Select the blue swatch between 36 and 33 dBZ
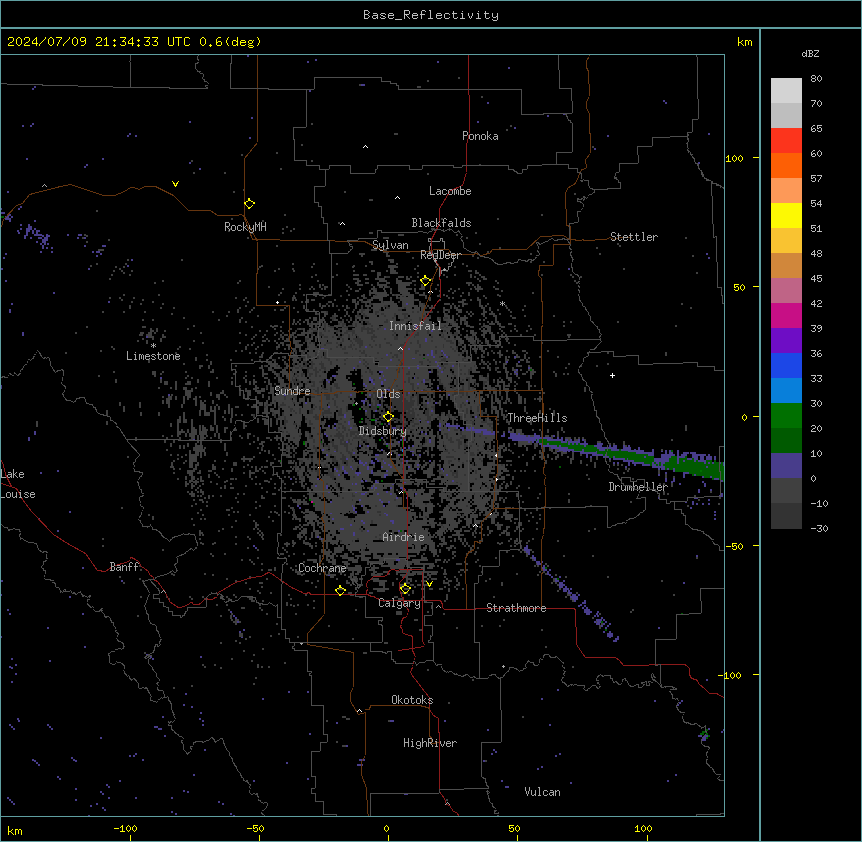 coord(786,365)
